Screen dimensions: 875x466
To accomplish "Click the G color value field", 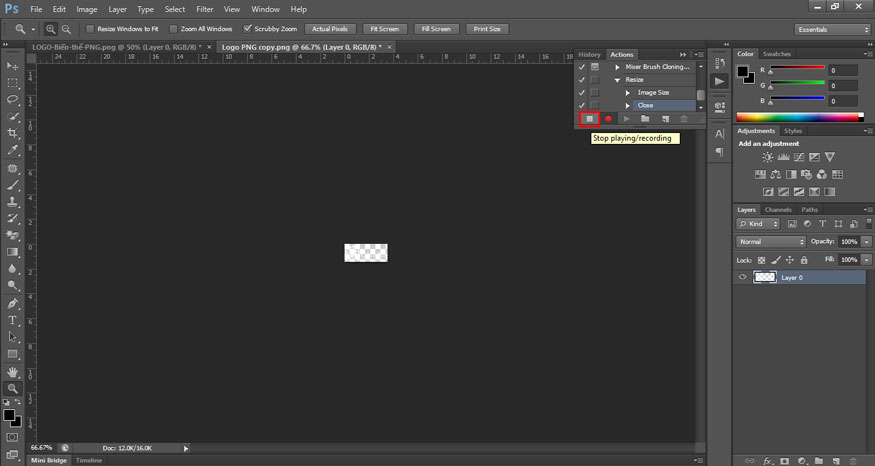I will [843, 86].
